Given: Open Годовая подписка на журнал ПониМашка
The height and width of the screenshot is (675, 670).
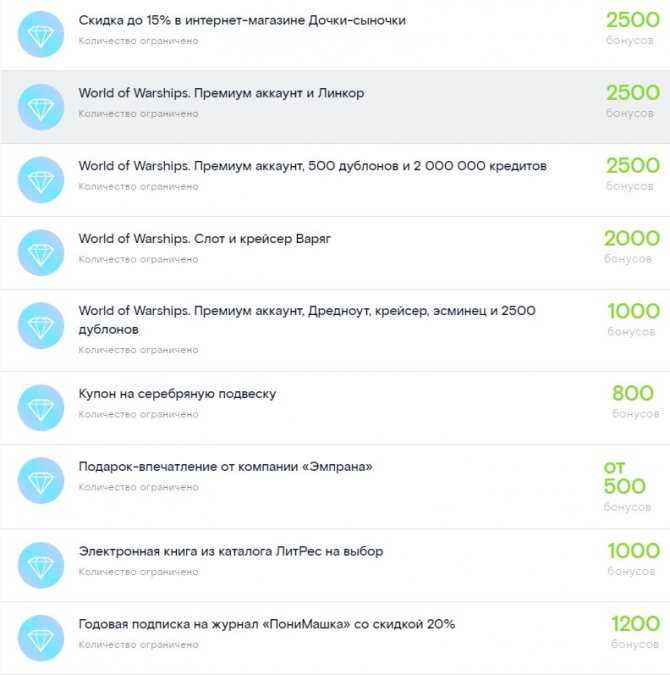Looking at the screenshot, I should click(267, 624).
